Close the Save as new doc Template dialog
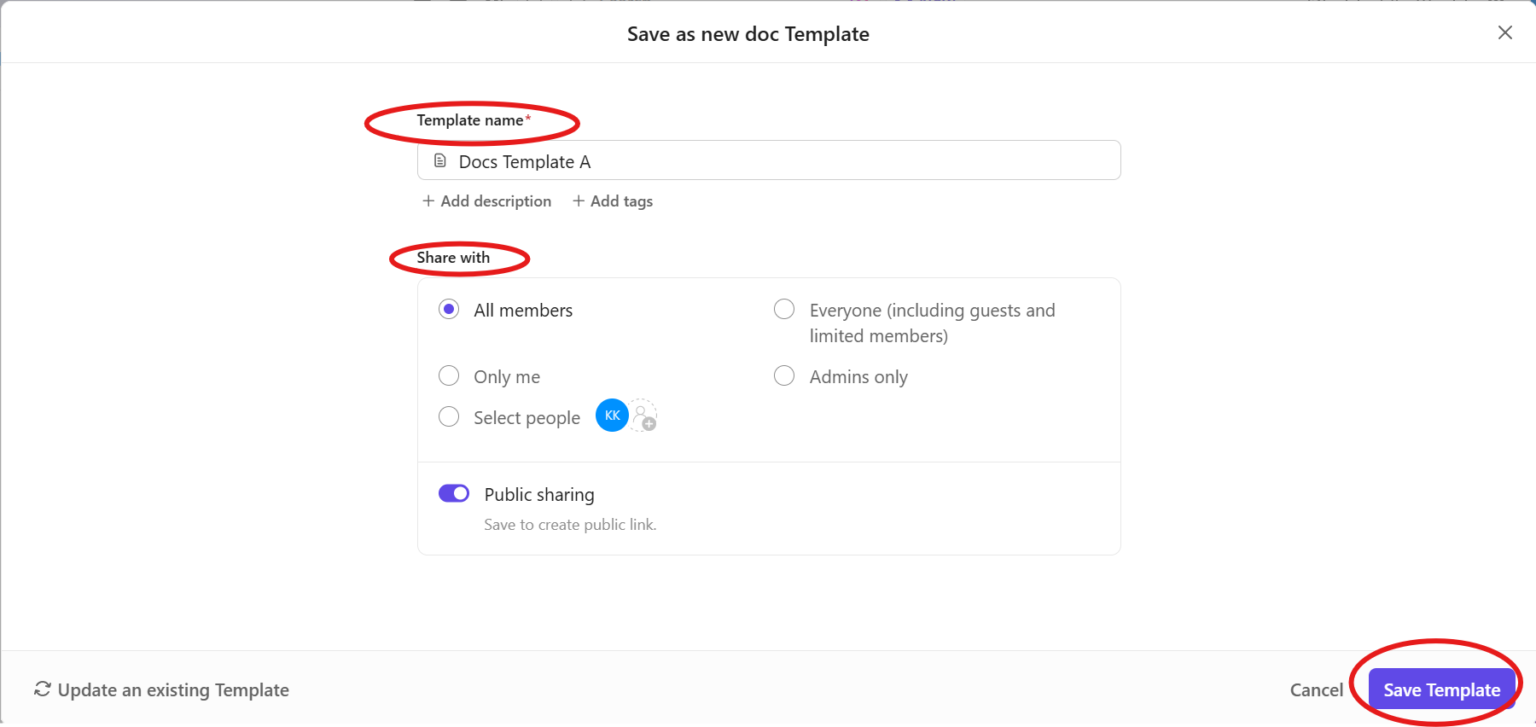This screenshot has width=1536, height=727. (1505, 32)
